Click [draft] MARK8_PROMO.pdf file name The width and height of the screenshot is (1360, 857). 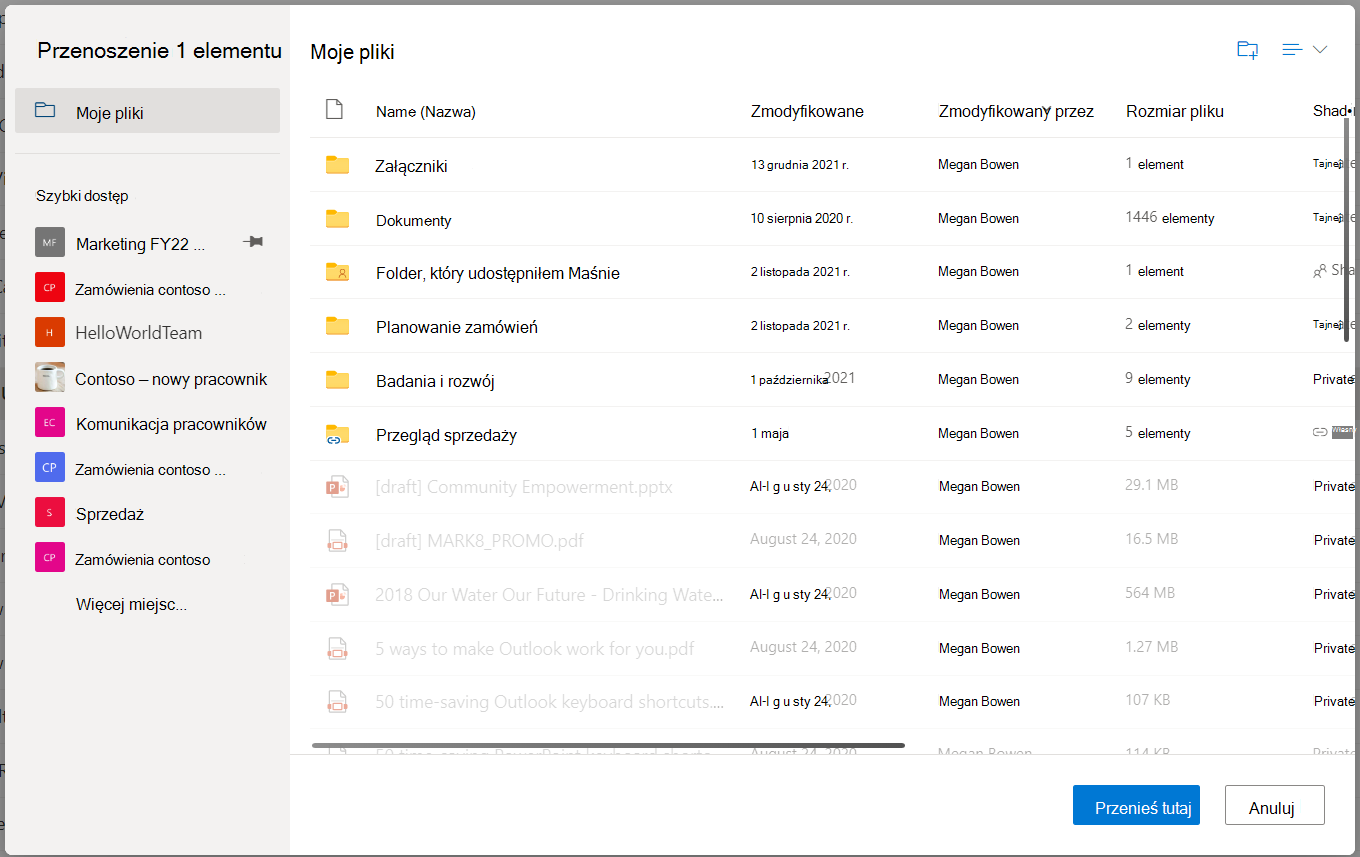pyautogui.click(x=479, y=541)
